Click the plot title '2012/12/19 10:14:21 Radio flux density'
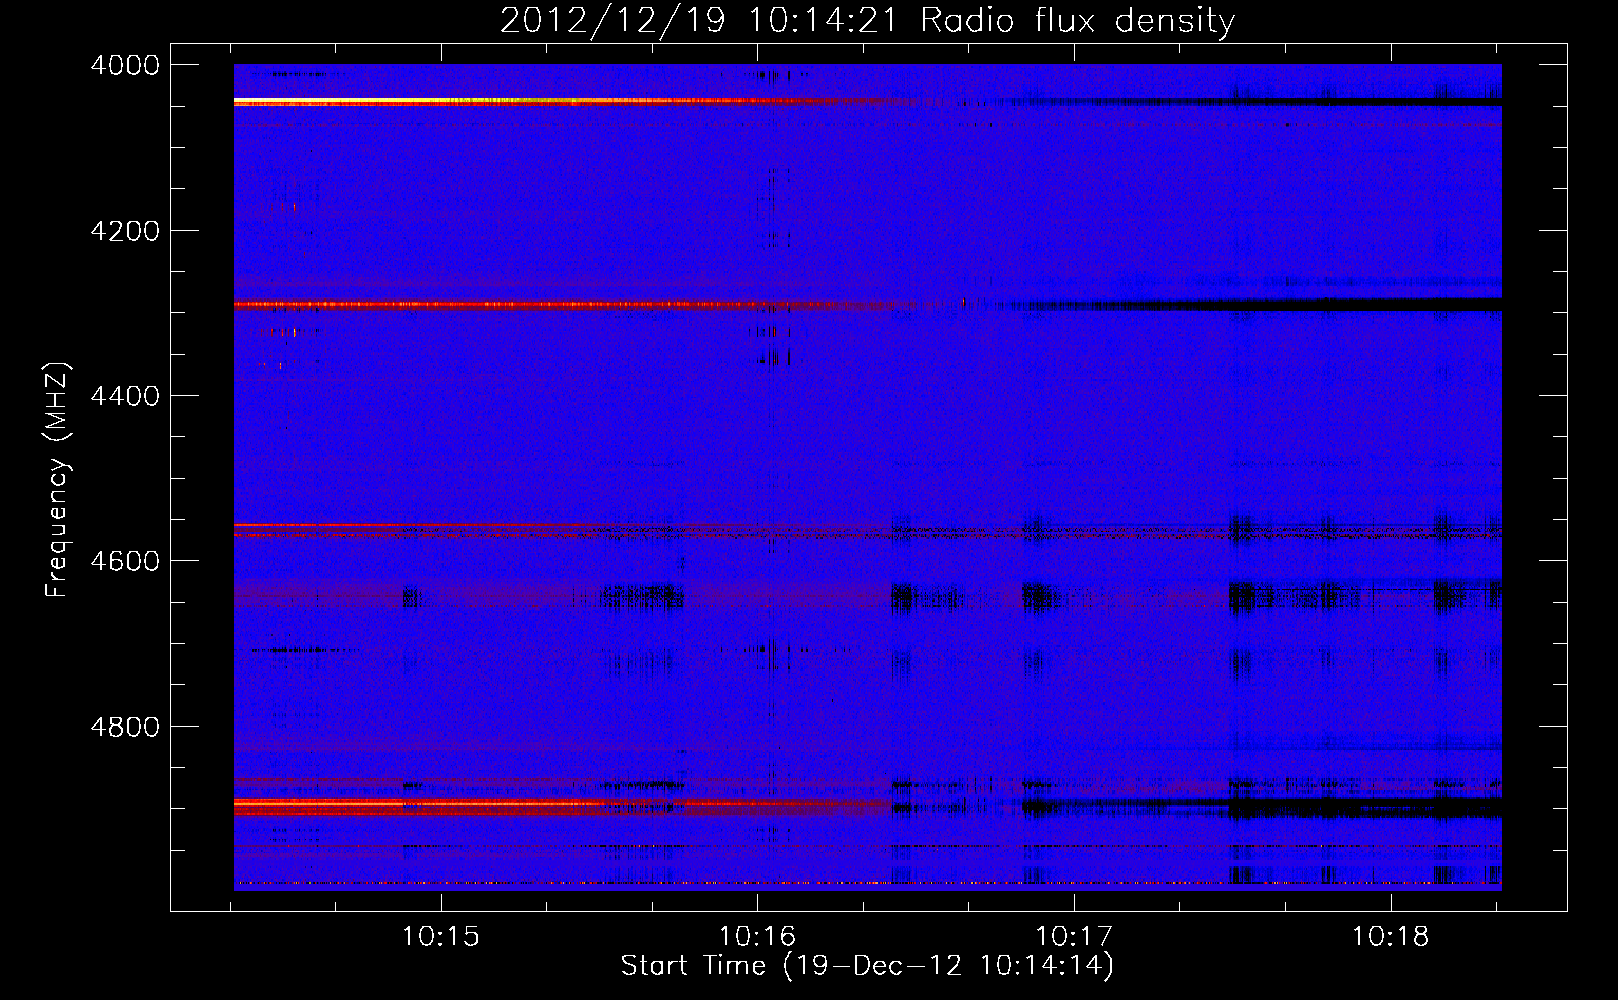 (867, 21)
